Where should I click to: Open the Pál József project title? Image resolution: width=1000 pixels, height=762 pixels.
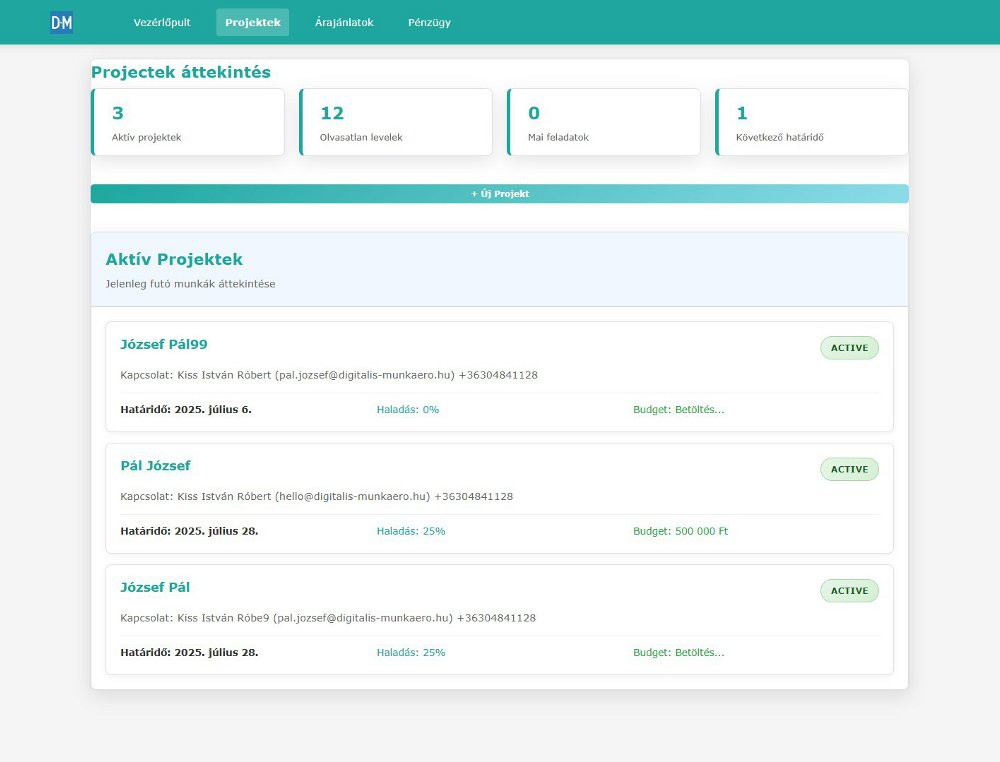(156, 465)
